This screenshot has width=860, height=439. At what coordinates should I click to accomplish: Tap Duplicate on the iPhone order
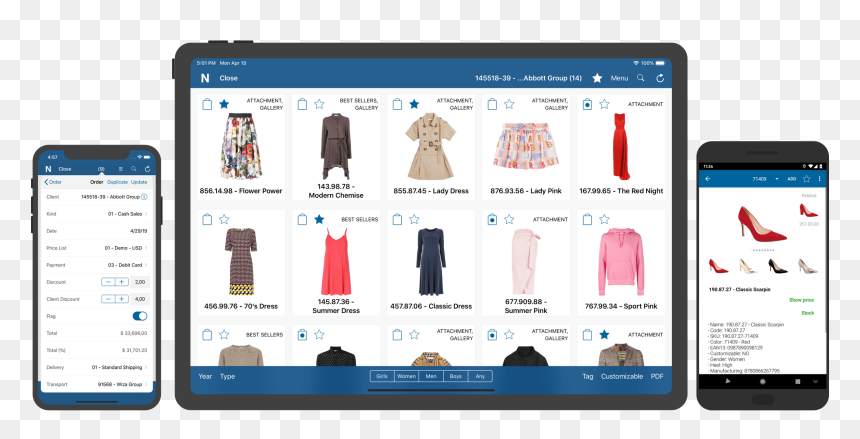117,182
